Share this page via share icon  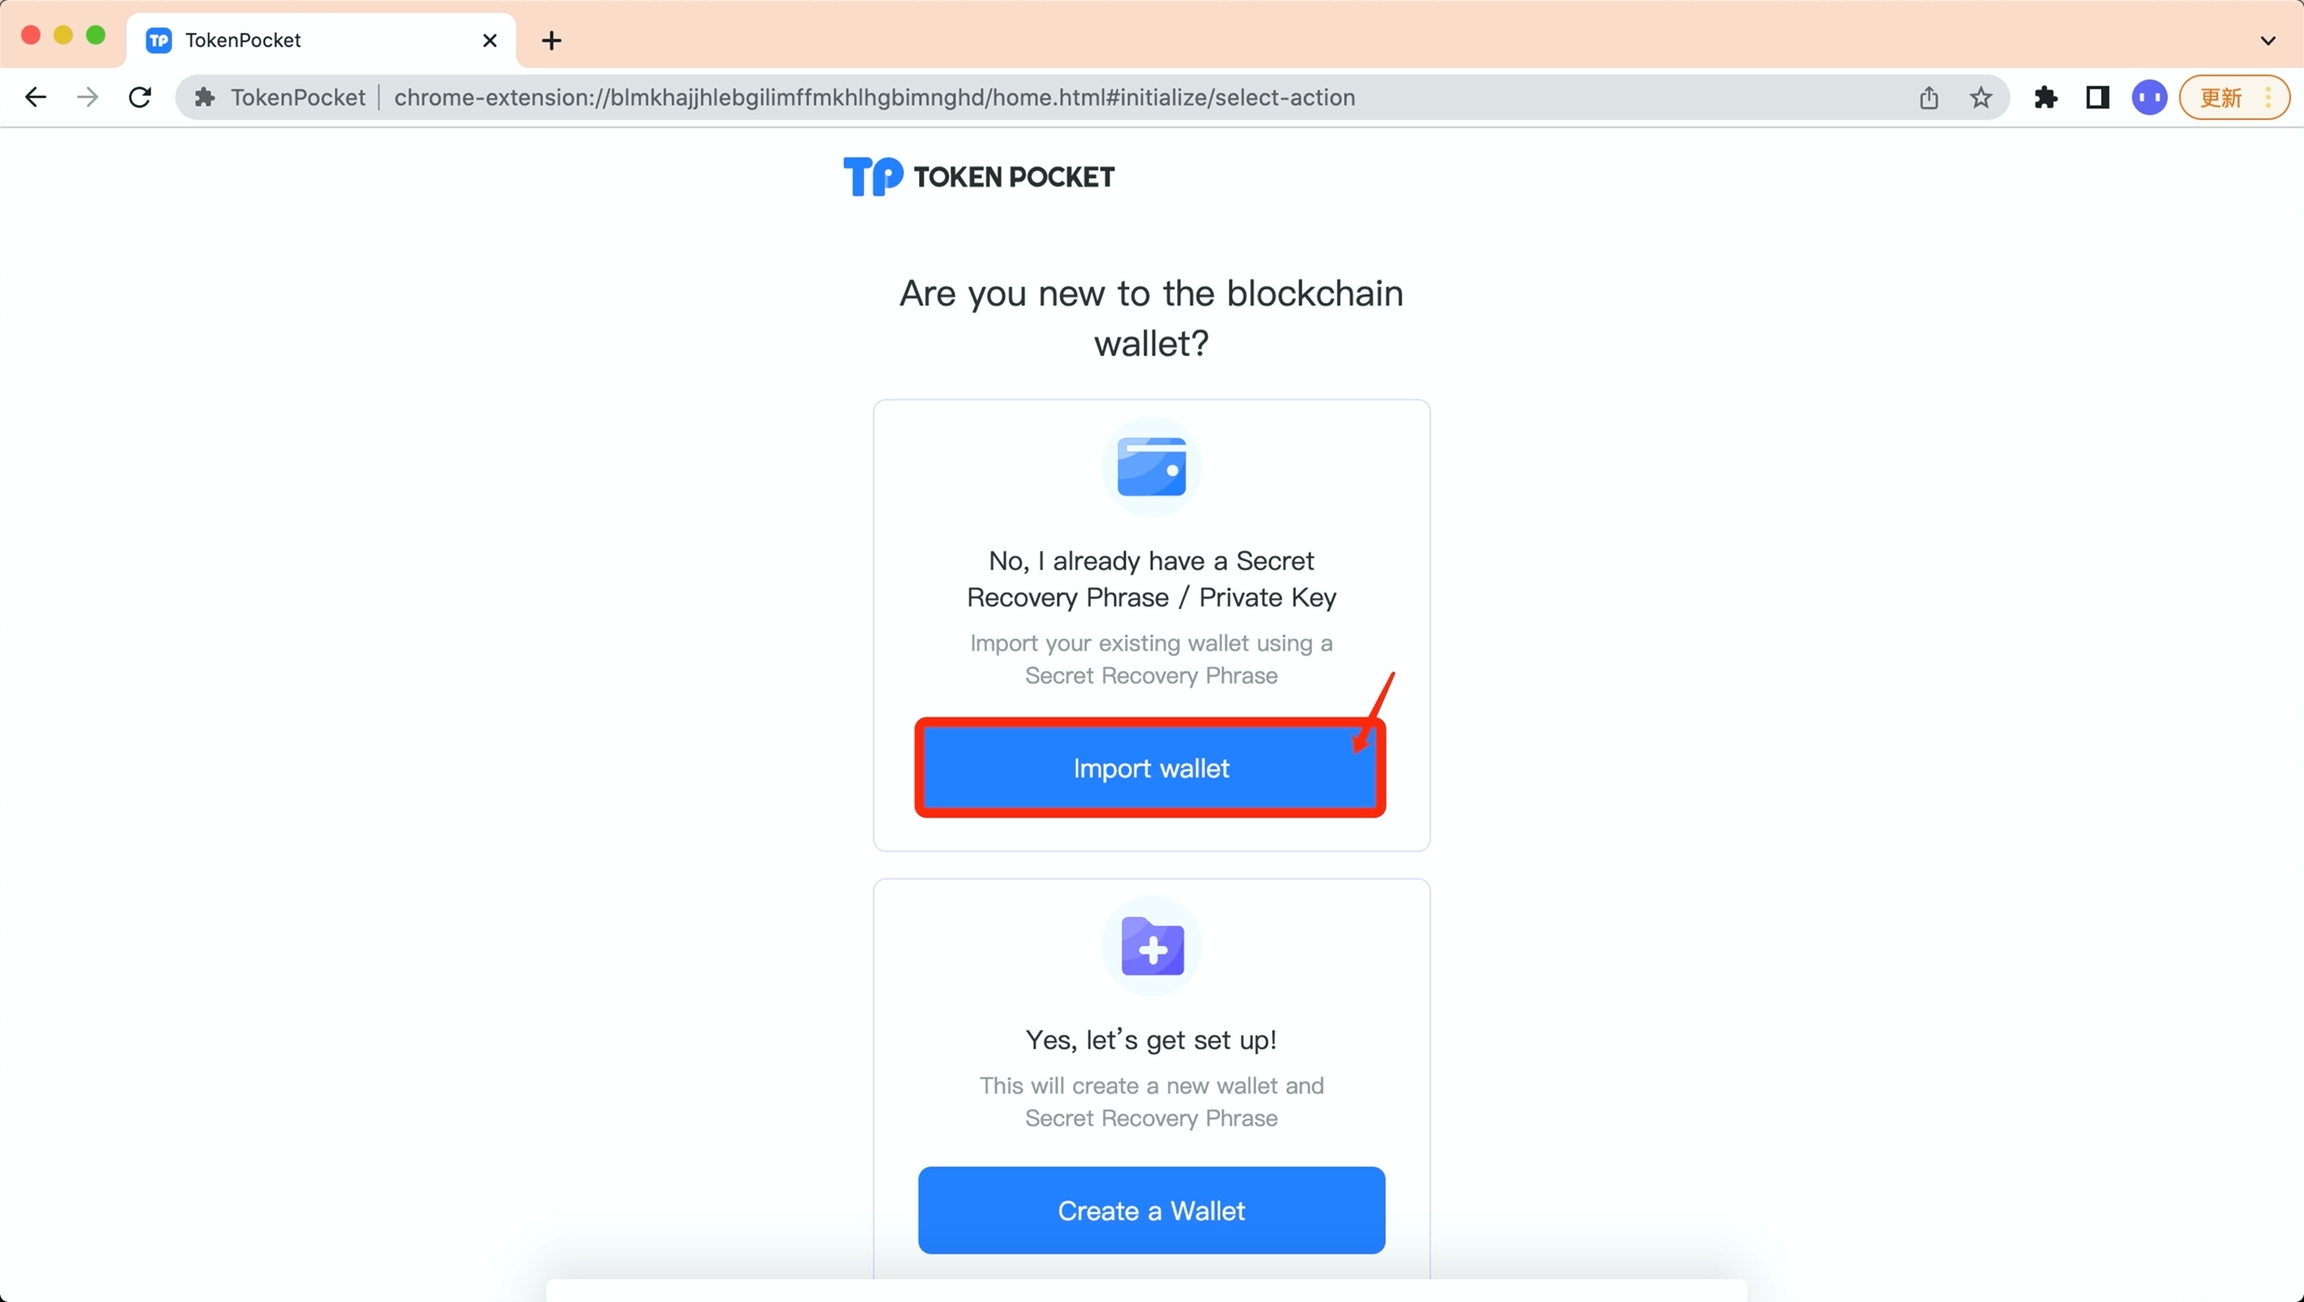pyautogui.click(x=1929, y=97)
